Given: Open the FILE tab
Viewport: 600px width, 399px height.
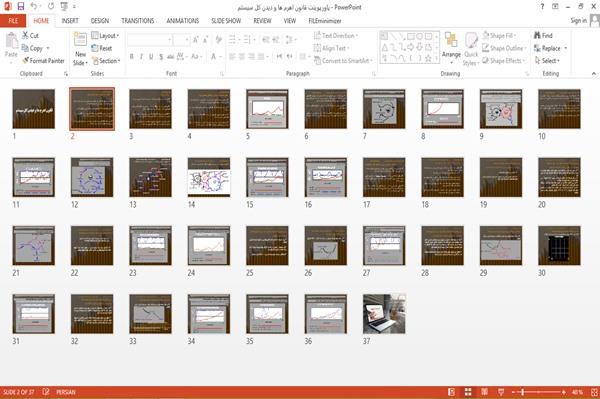Looking at the screenshot, I should (13, 21).
